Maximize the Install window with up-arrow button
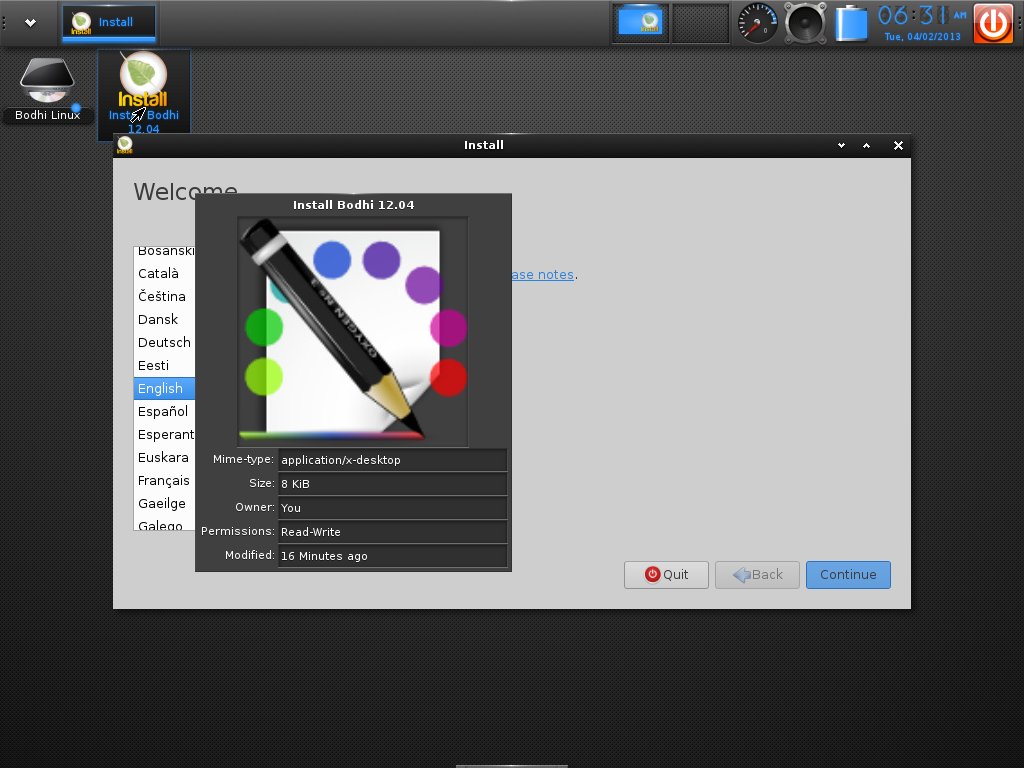Image resolution: width=1024 pixels, height=768 pixels. click(x=867, y=146)
